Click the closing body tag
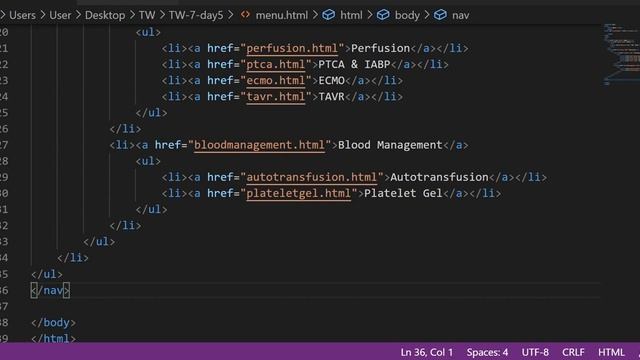The width and height of the screenshot is (640, 360). tap(53, 322)
